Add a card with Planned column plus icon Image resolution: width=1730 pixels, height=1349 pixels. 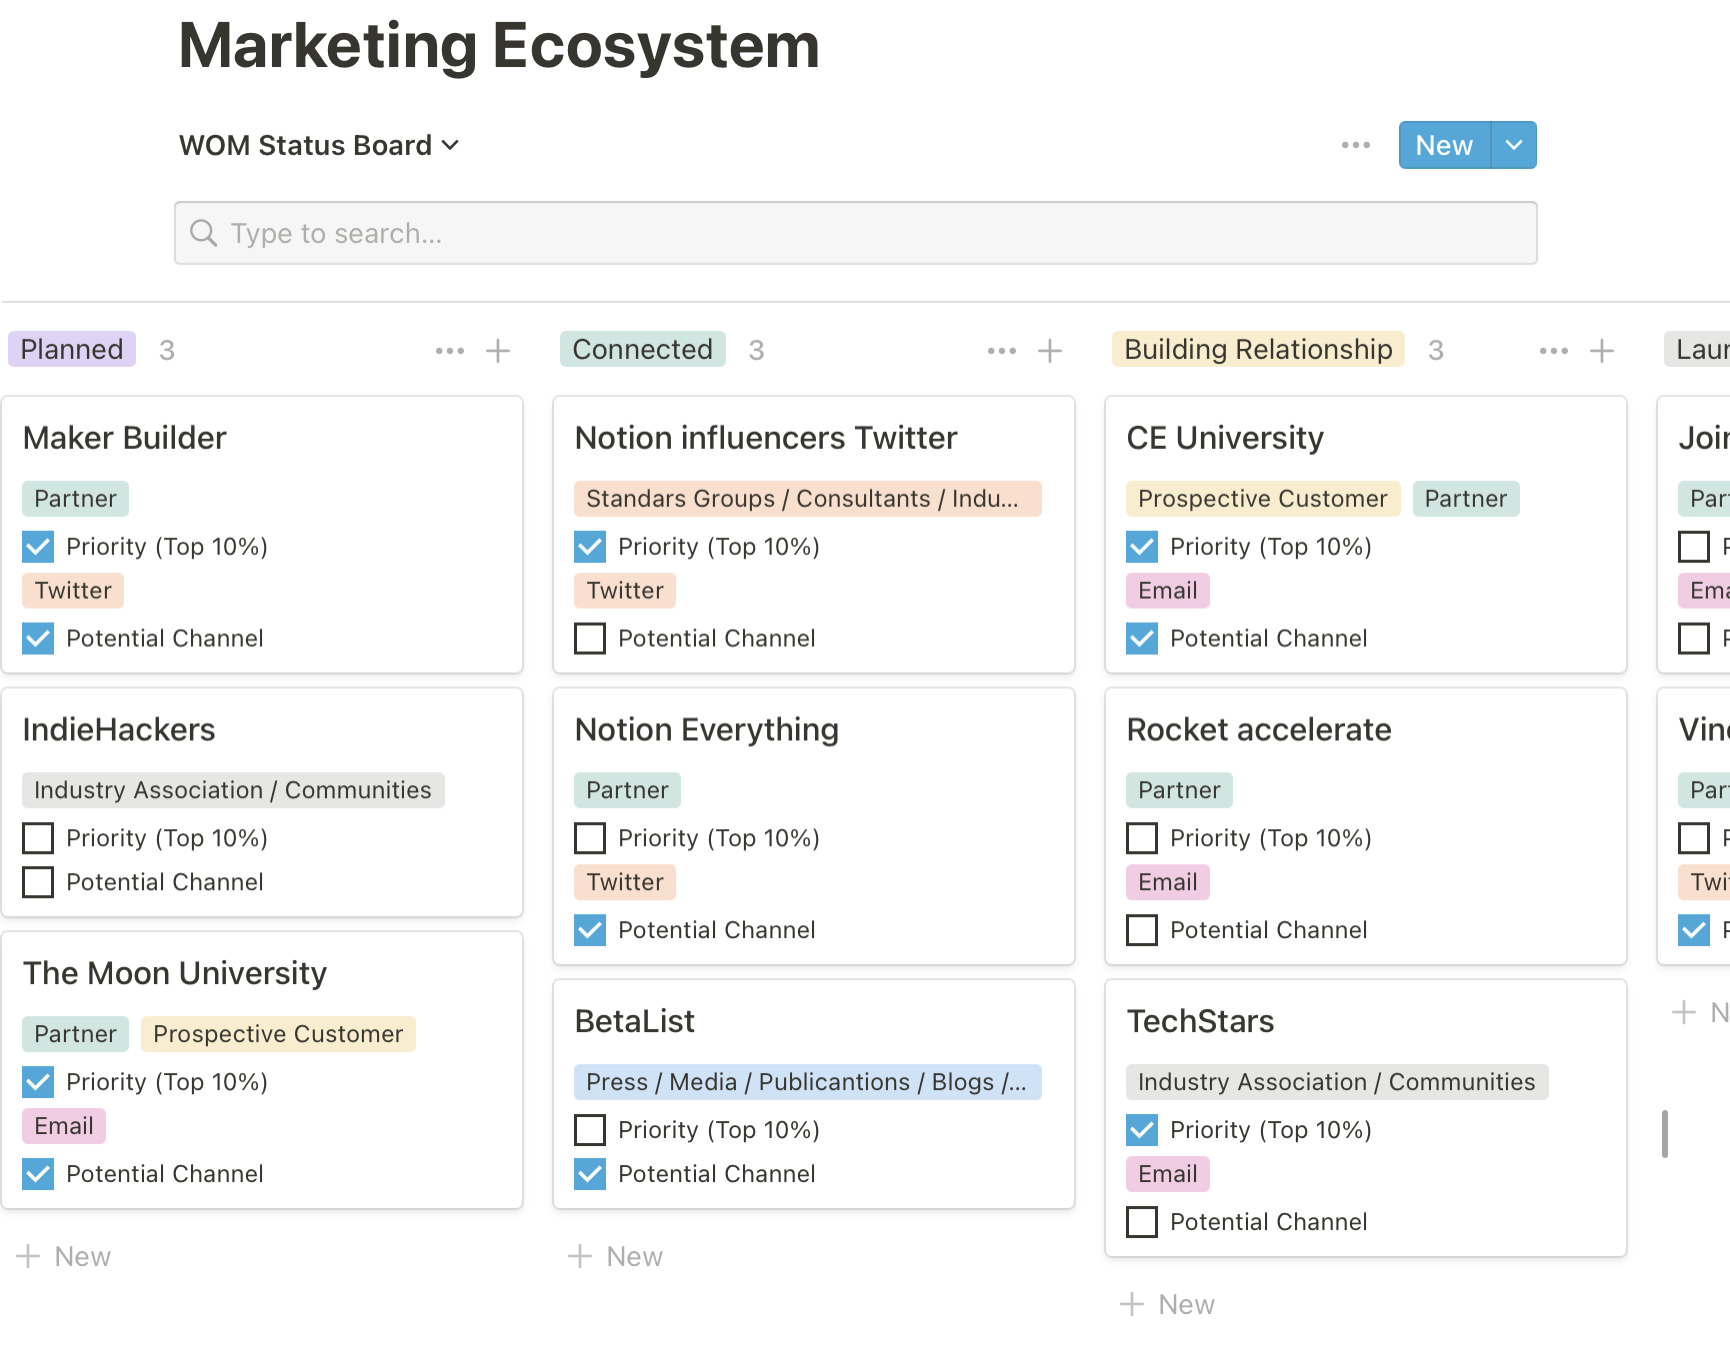(x=498, y=350)
